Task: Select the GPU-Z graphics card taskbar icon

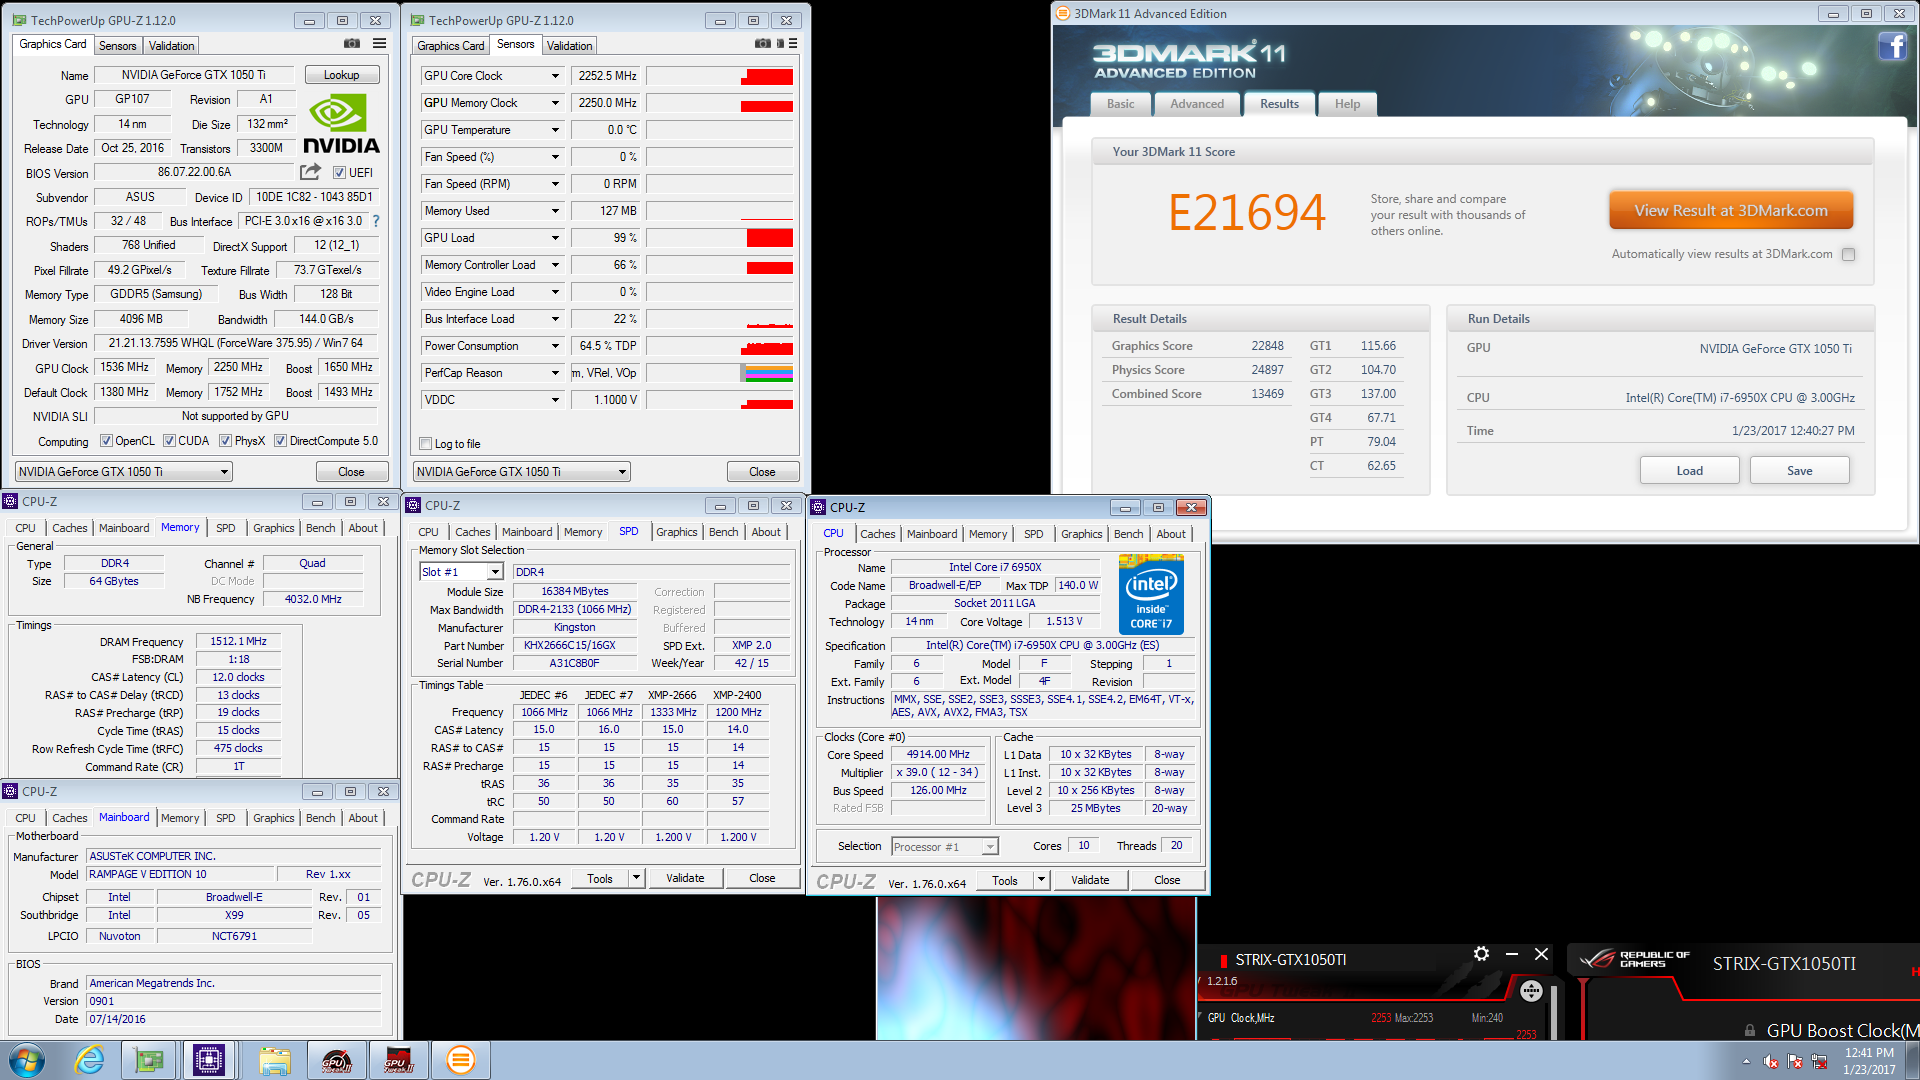Action: pos(149,1060)
